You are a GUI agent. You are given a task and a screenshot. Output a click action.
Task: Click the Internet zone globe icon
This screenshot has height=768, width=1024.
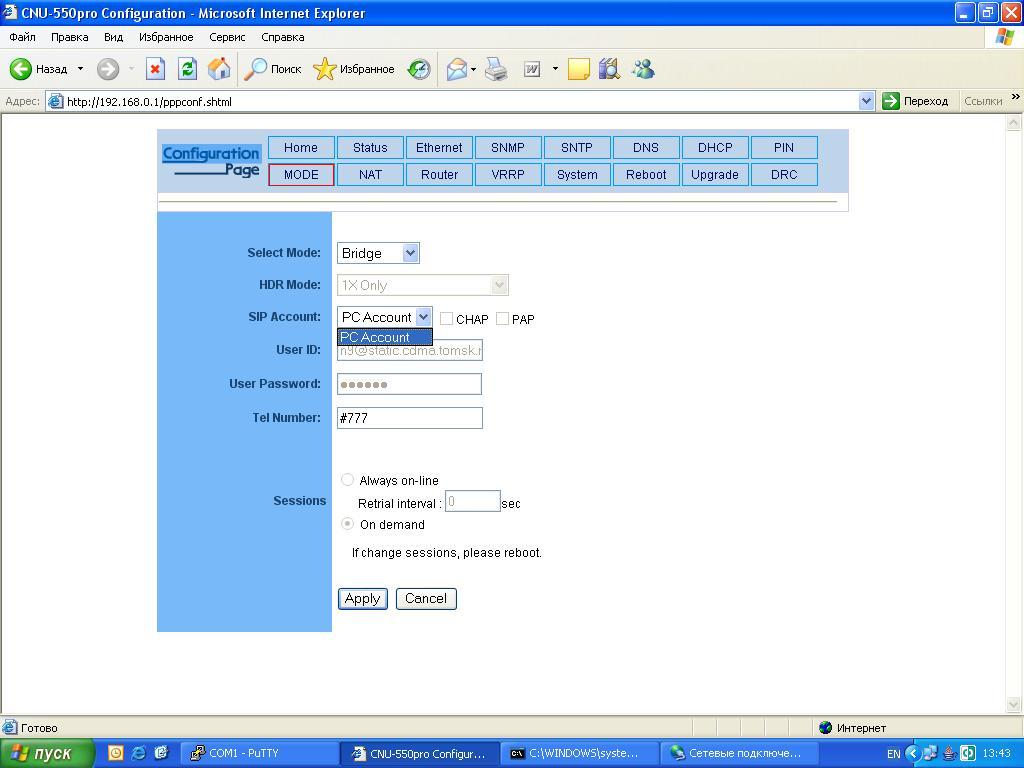coord(825,728)
